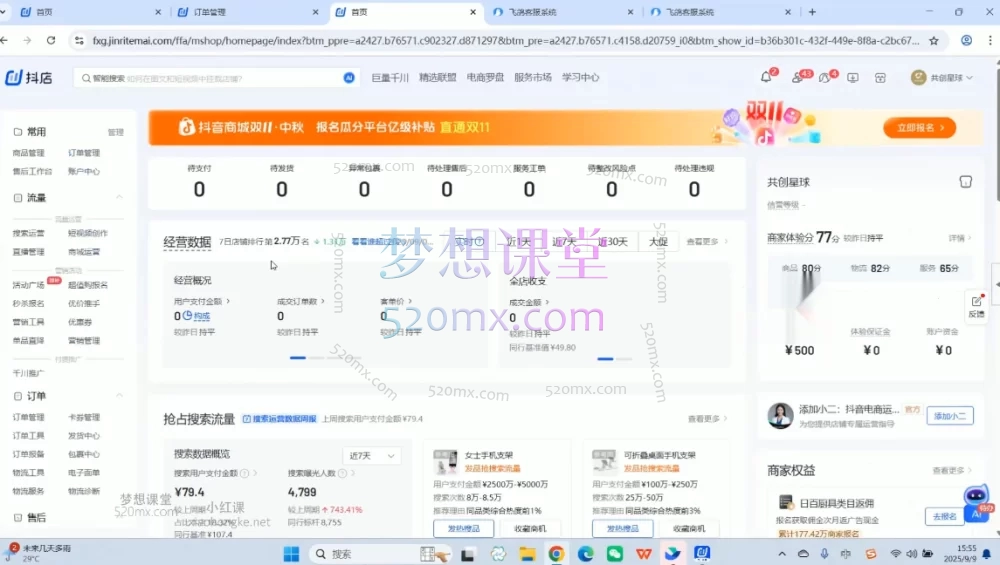Open Chrome from the Windows taskbar

(x=556, y=554)
